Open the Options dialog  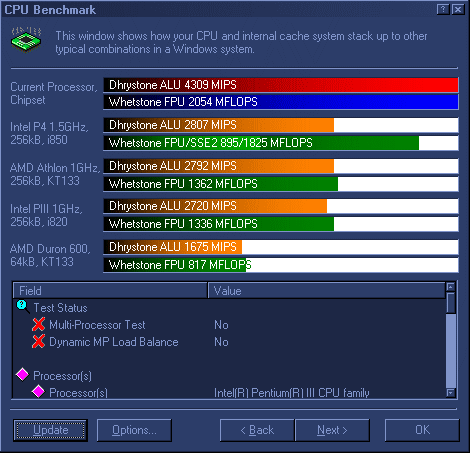coord(134,430)
